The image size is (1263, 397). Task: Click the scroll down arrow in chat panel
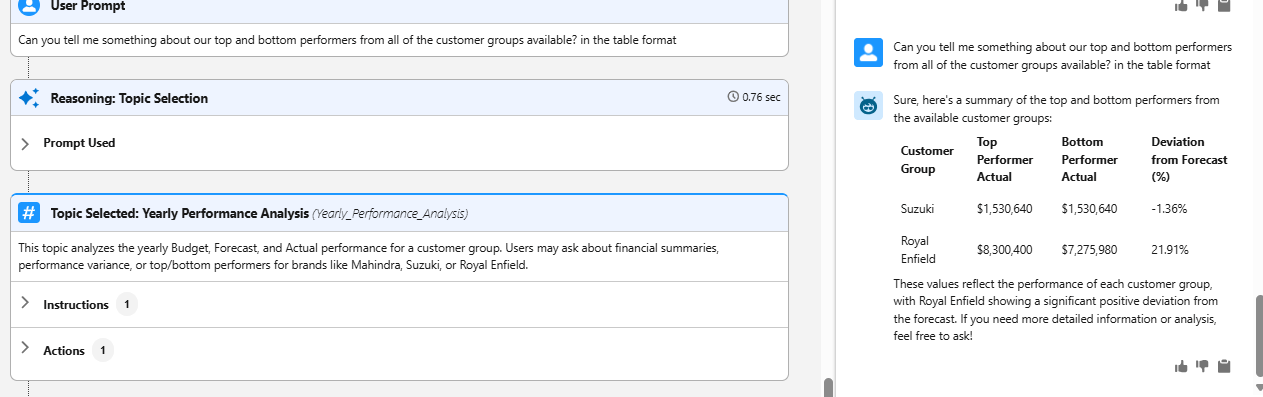point(1258,387)
